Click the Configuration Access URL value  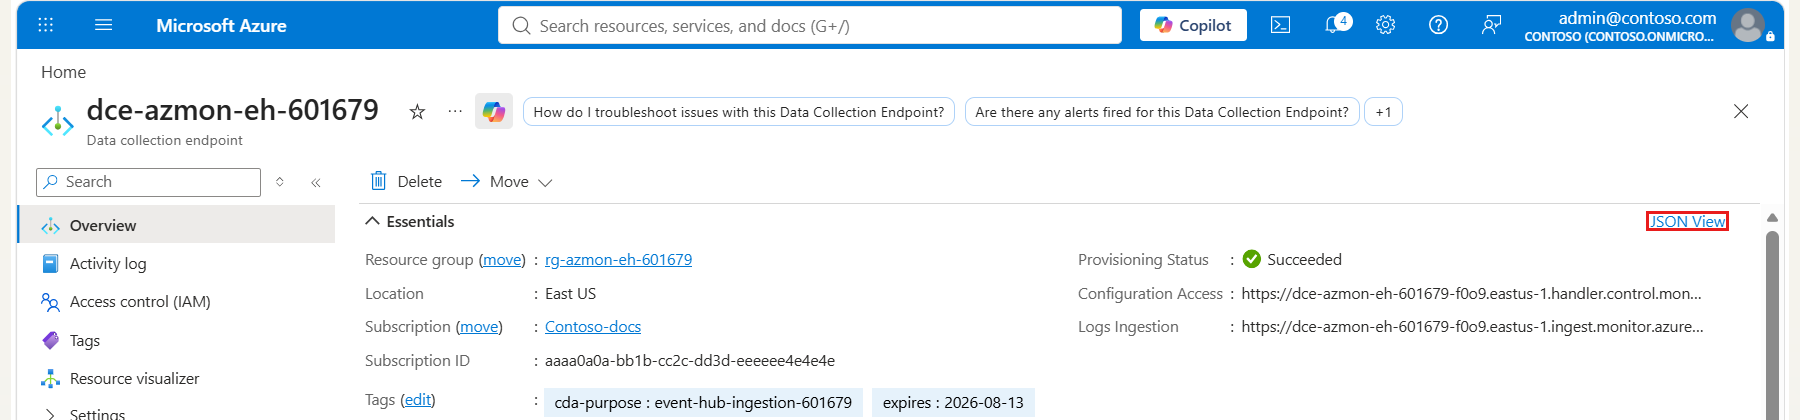(1472, 293)
